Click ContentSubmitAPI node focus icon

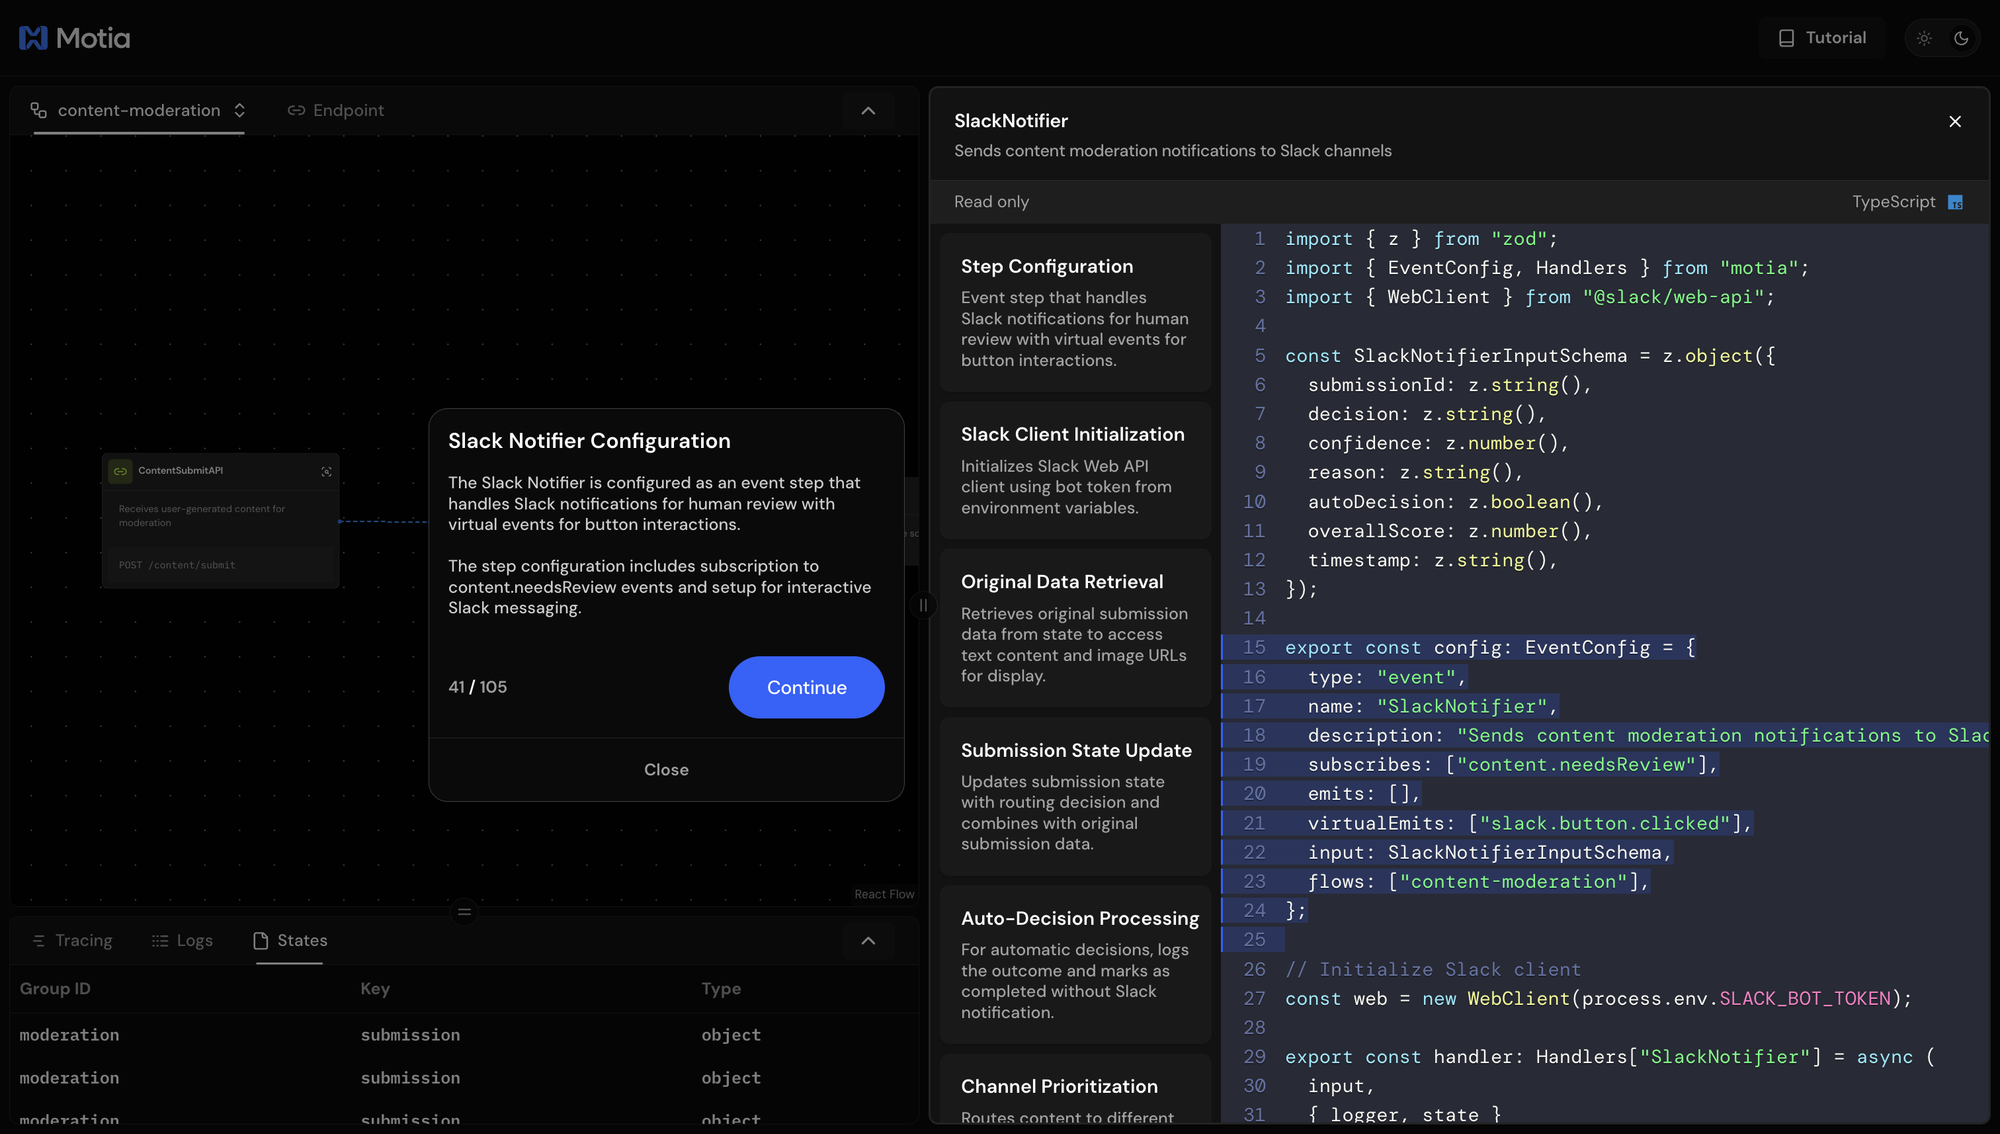[x=326, y=471]
